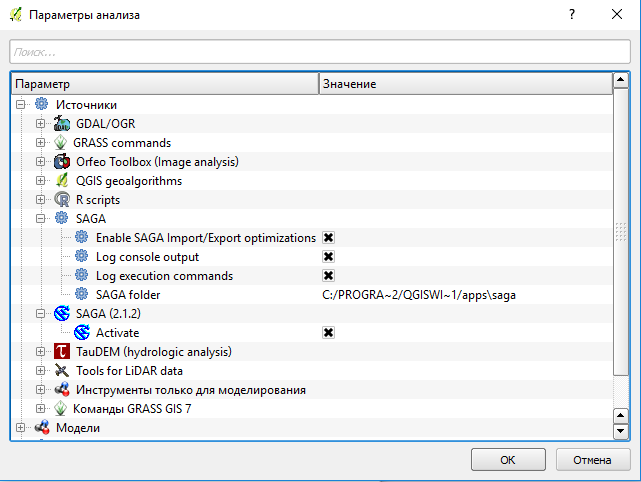Select the TauDEM (hydrologic analysis) label

click(x=154, y=352)
